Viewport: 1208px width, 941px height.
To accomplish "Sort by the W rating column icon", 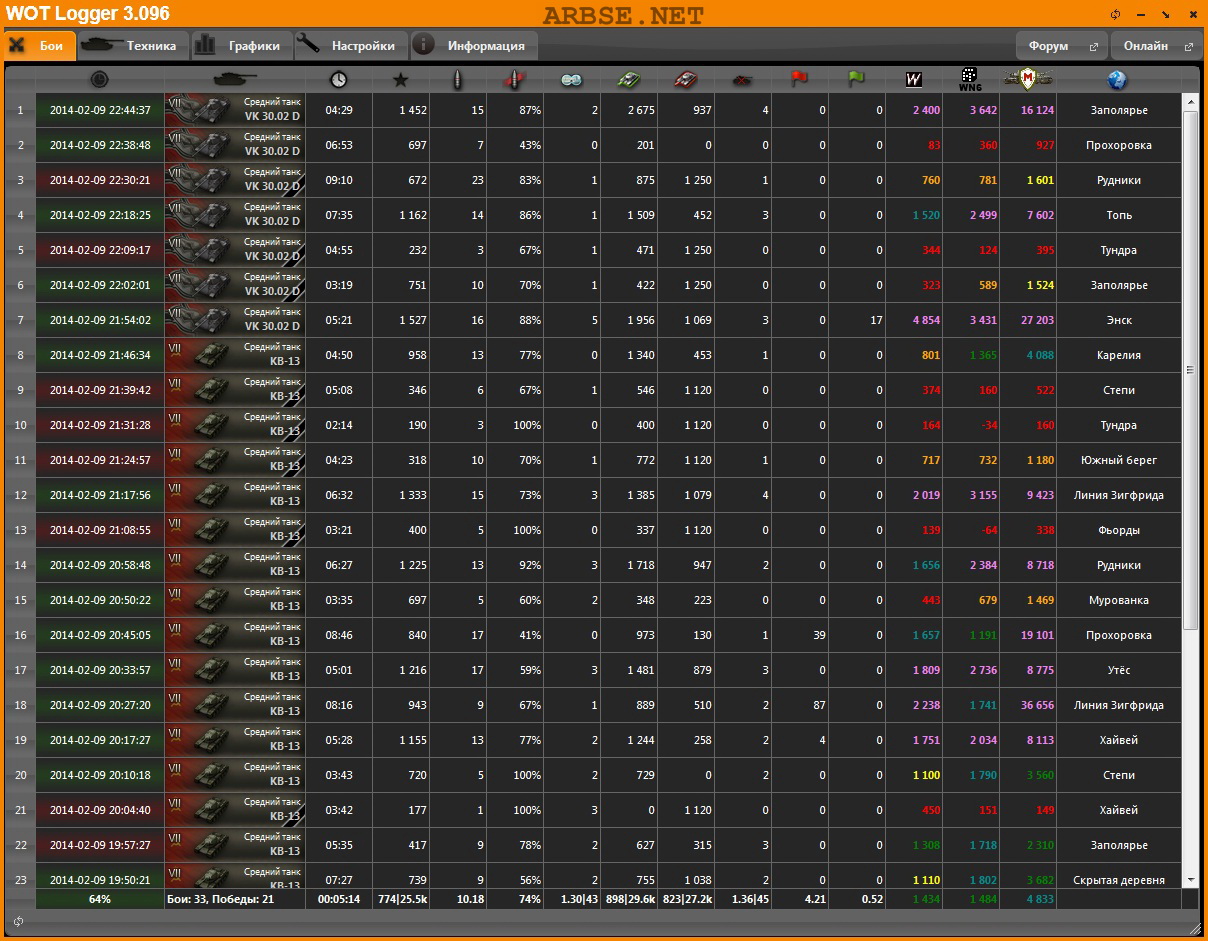I will pyautogui.click(x=913, y=79).
